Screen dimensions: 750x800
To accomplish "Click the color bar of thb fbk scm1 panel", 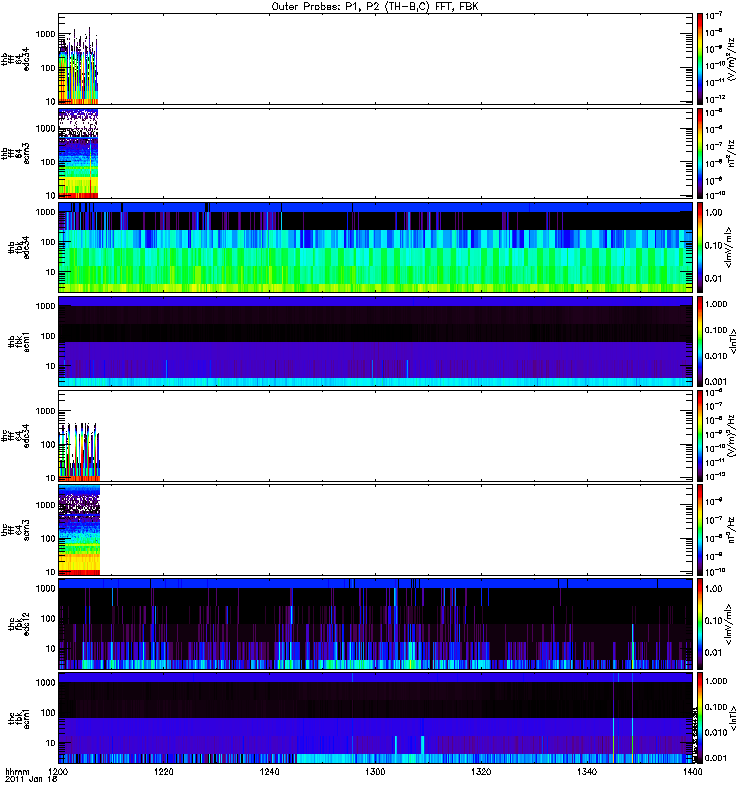I will 700,342.
